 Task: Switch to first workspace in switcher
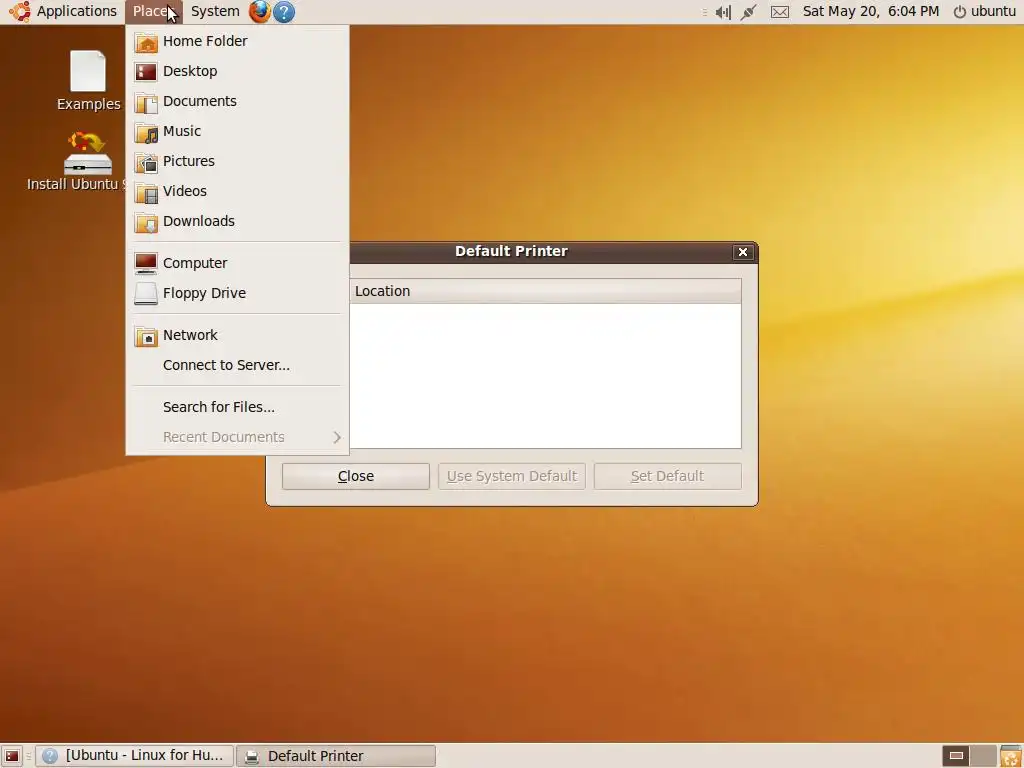(956, 756)
